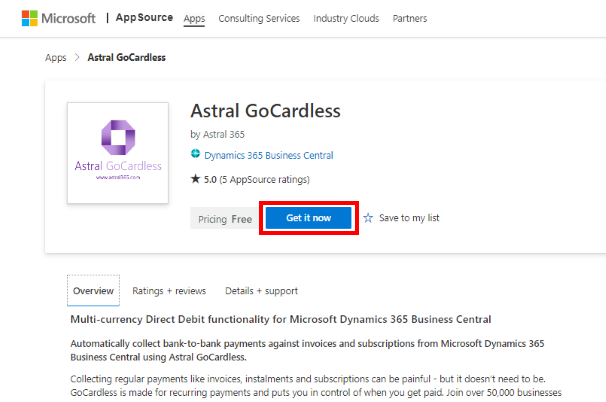606x402 pixels.
Task: Open the Partners navigation item
Action: pos(410,18)
